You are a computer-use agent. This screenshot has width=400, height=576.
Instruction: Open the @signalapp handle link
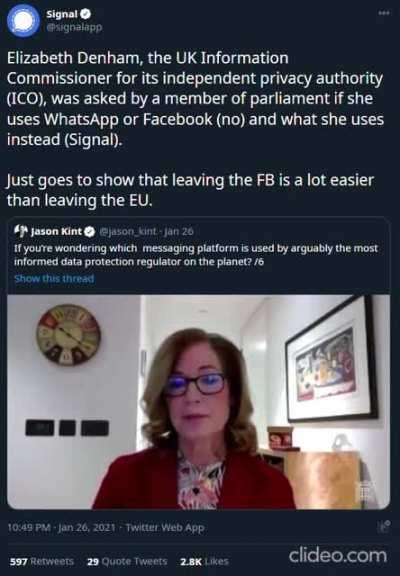(x=74, y=27)
